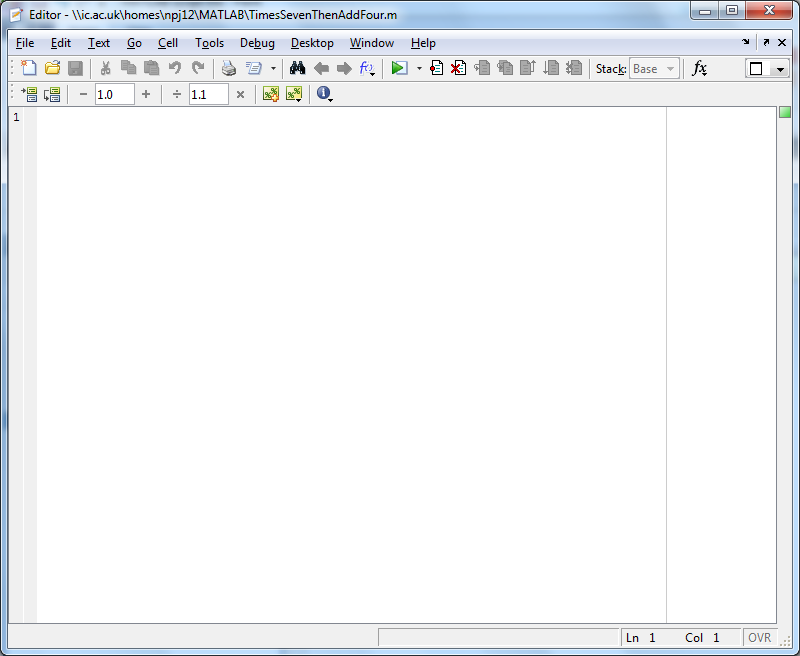Click the debug Step icon
Screen dimensions: 800x656
coord(482,68)
